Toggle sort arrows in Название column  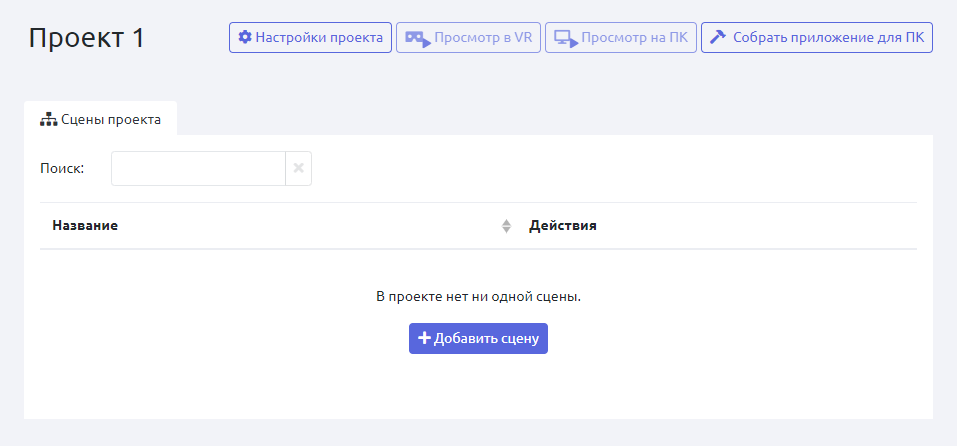[506, 226]
